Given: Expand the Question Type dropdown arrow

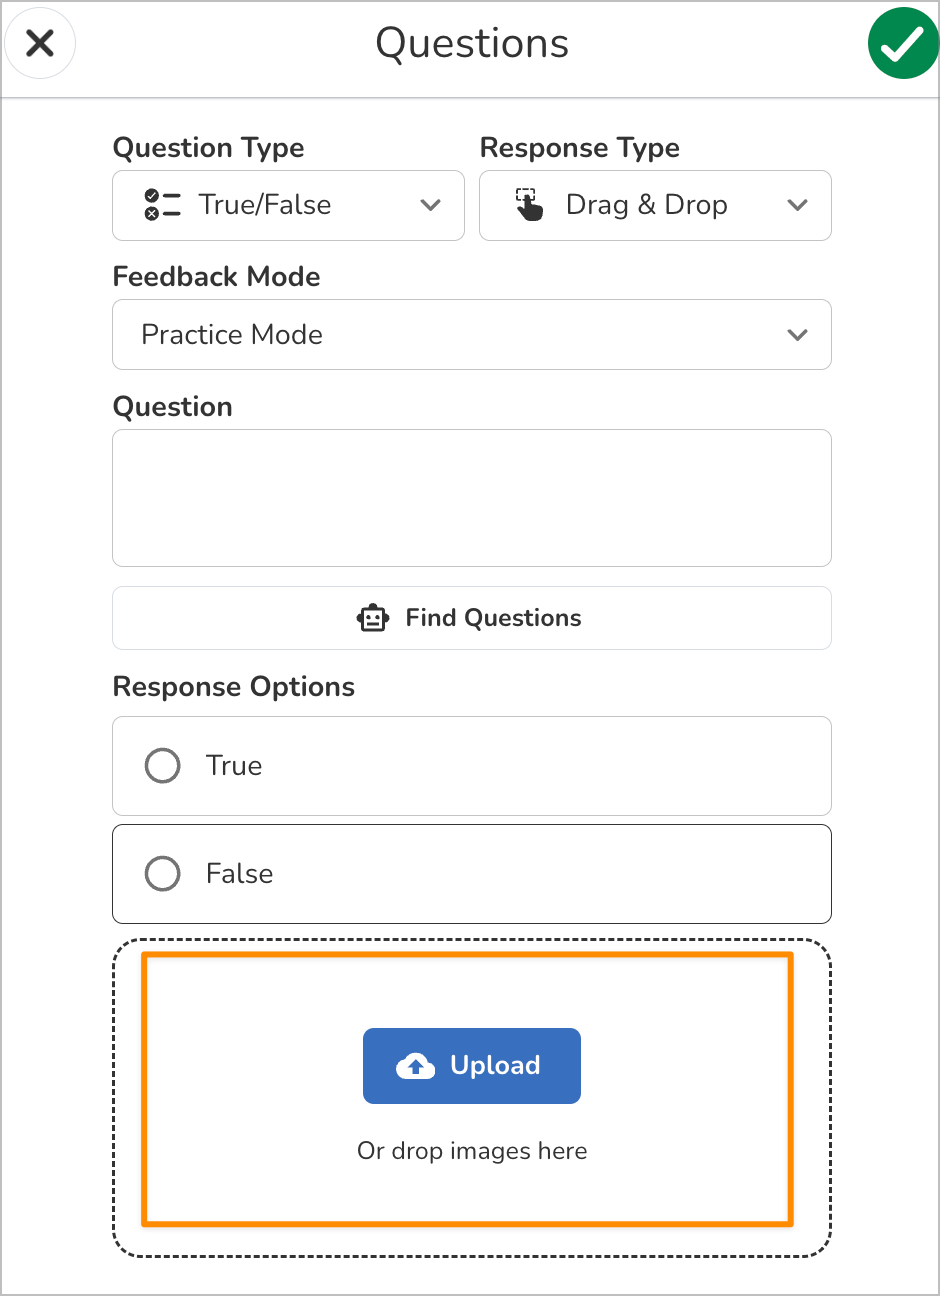Looking at the screenshot, I should [431, 205].
